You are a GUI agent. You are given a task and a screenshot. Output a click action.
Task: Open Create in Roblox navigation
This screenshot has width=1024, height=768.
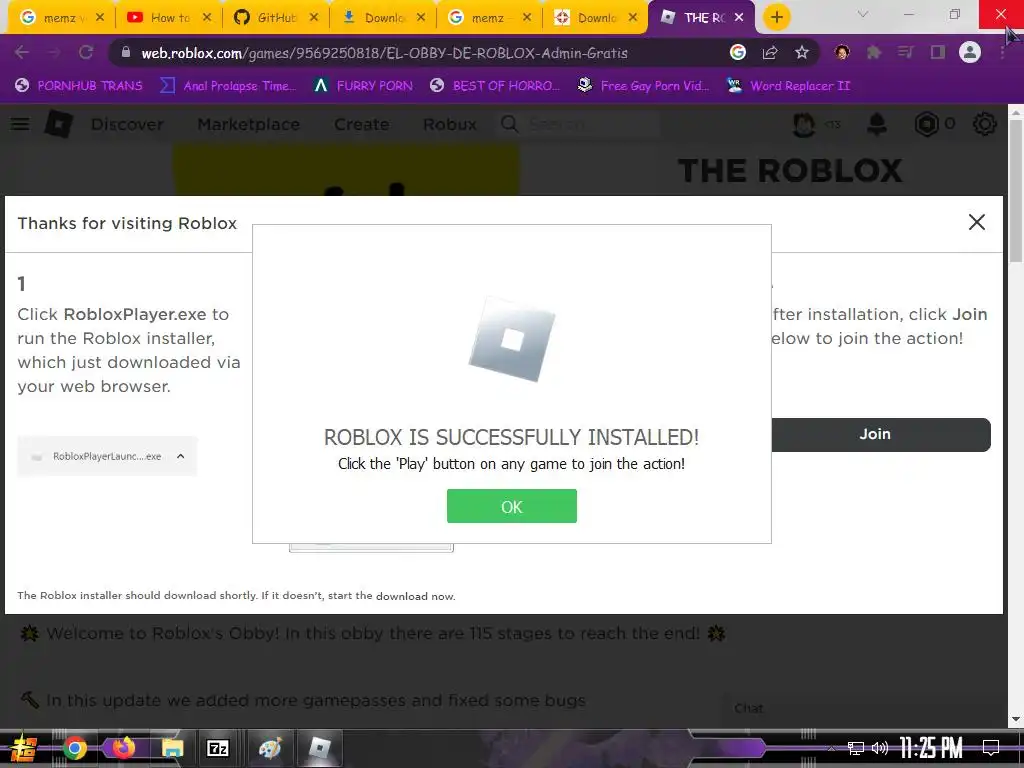[361, 124]
